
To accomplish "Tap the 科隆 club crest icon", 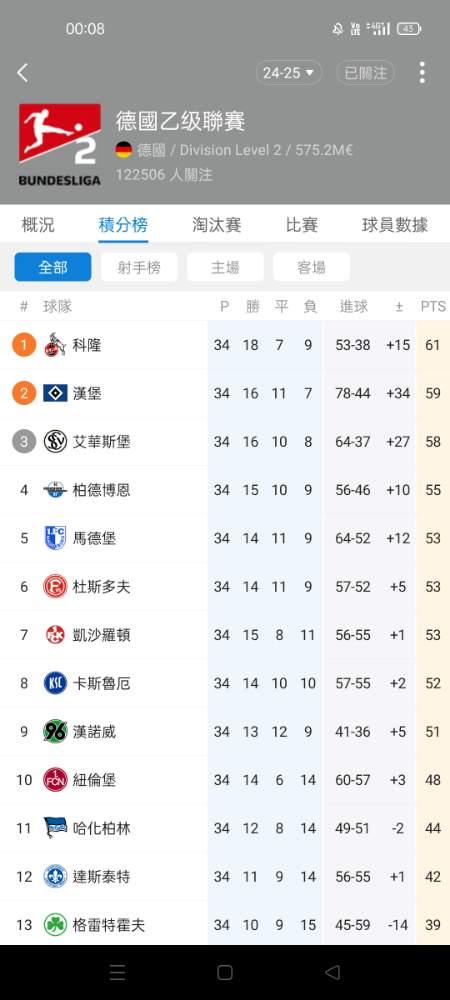I will pyautogui.click(x=55, y=346).
